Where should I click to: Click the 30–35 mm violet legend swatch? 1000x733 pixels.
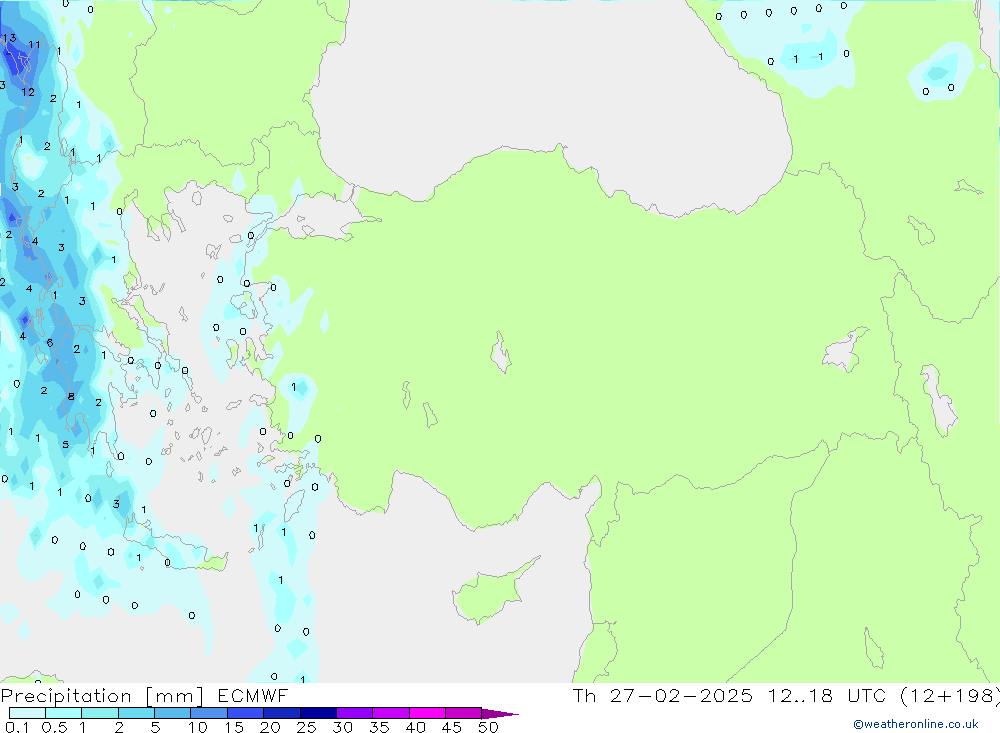pyautogui.click(x=354, y=713)
